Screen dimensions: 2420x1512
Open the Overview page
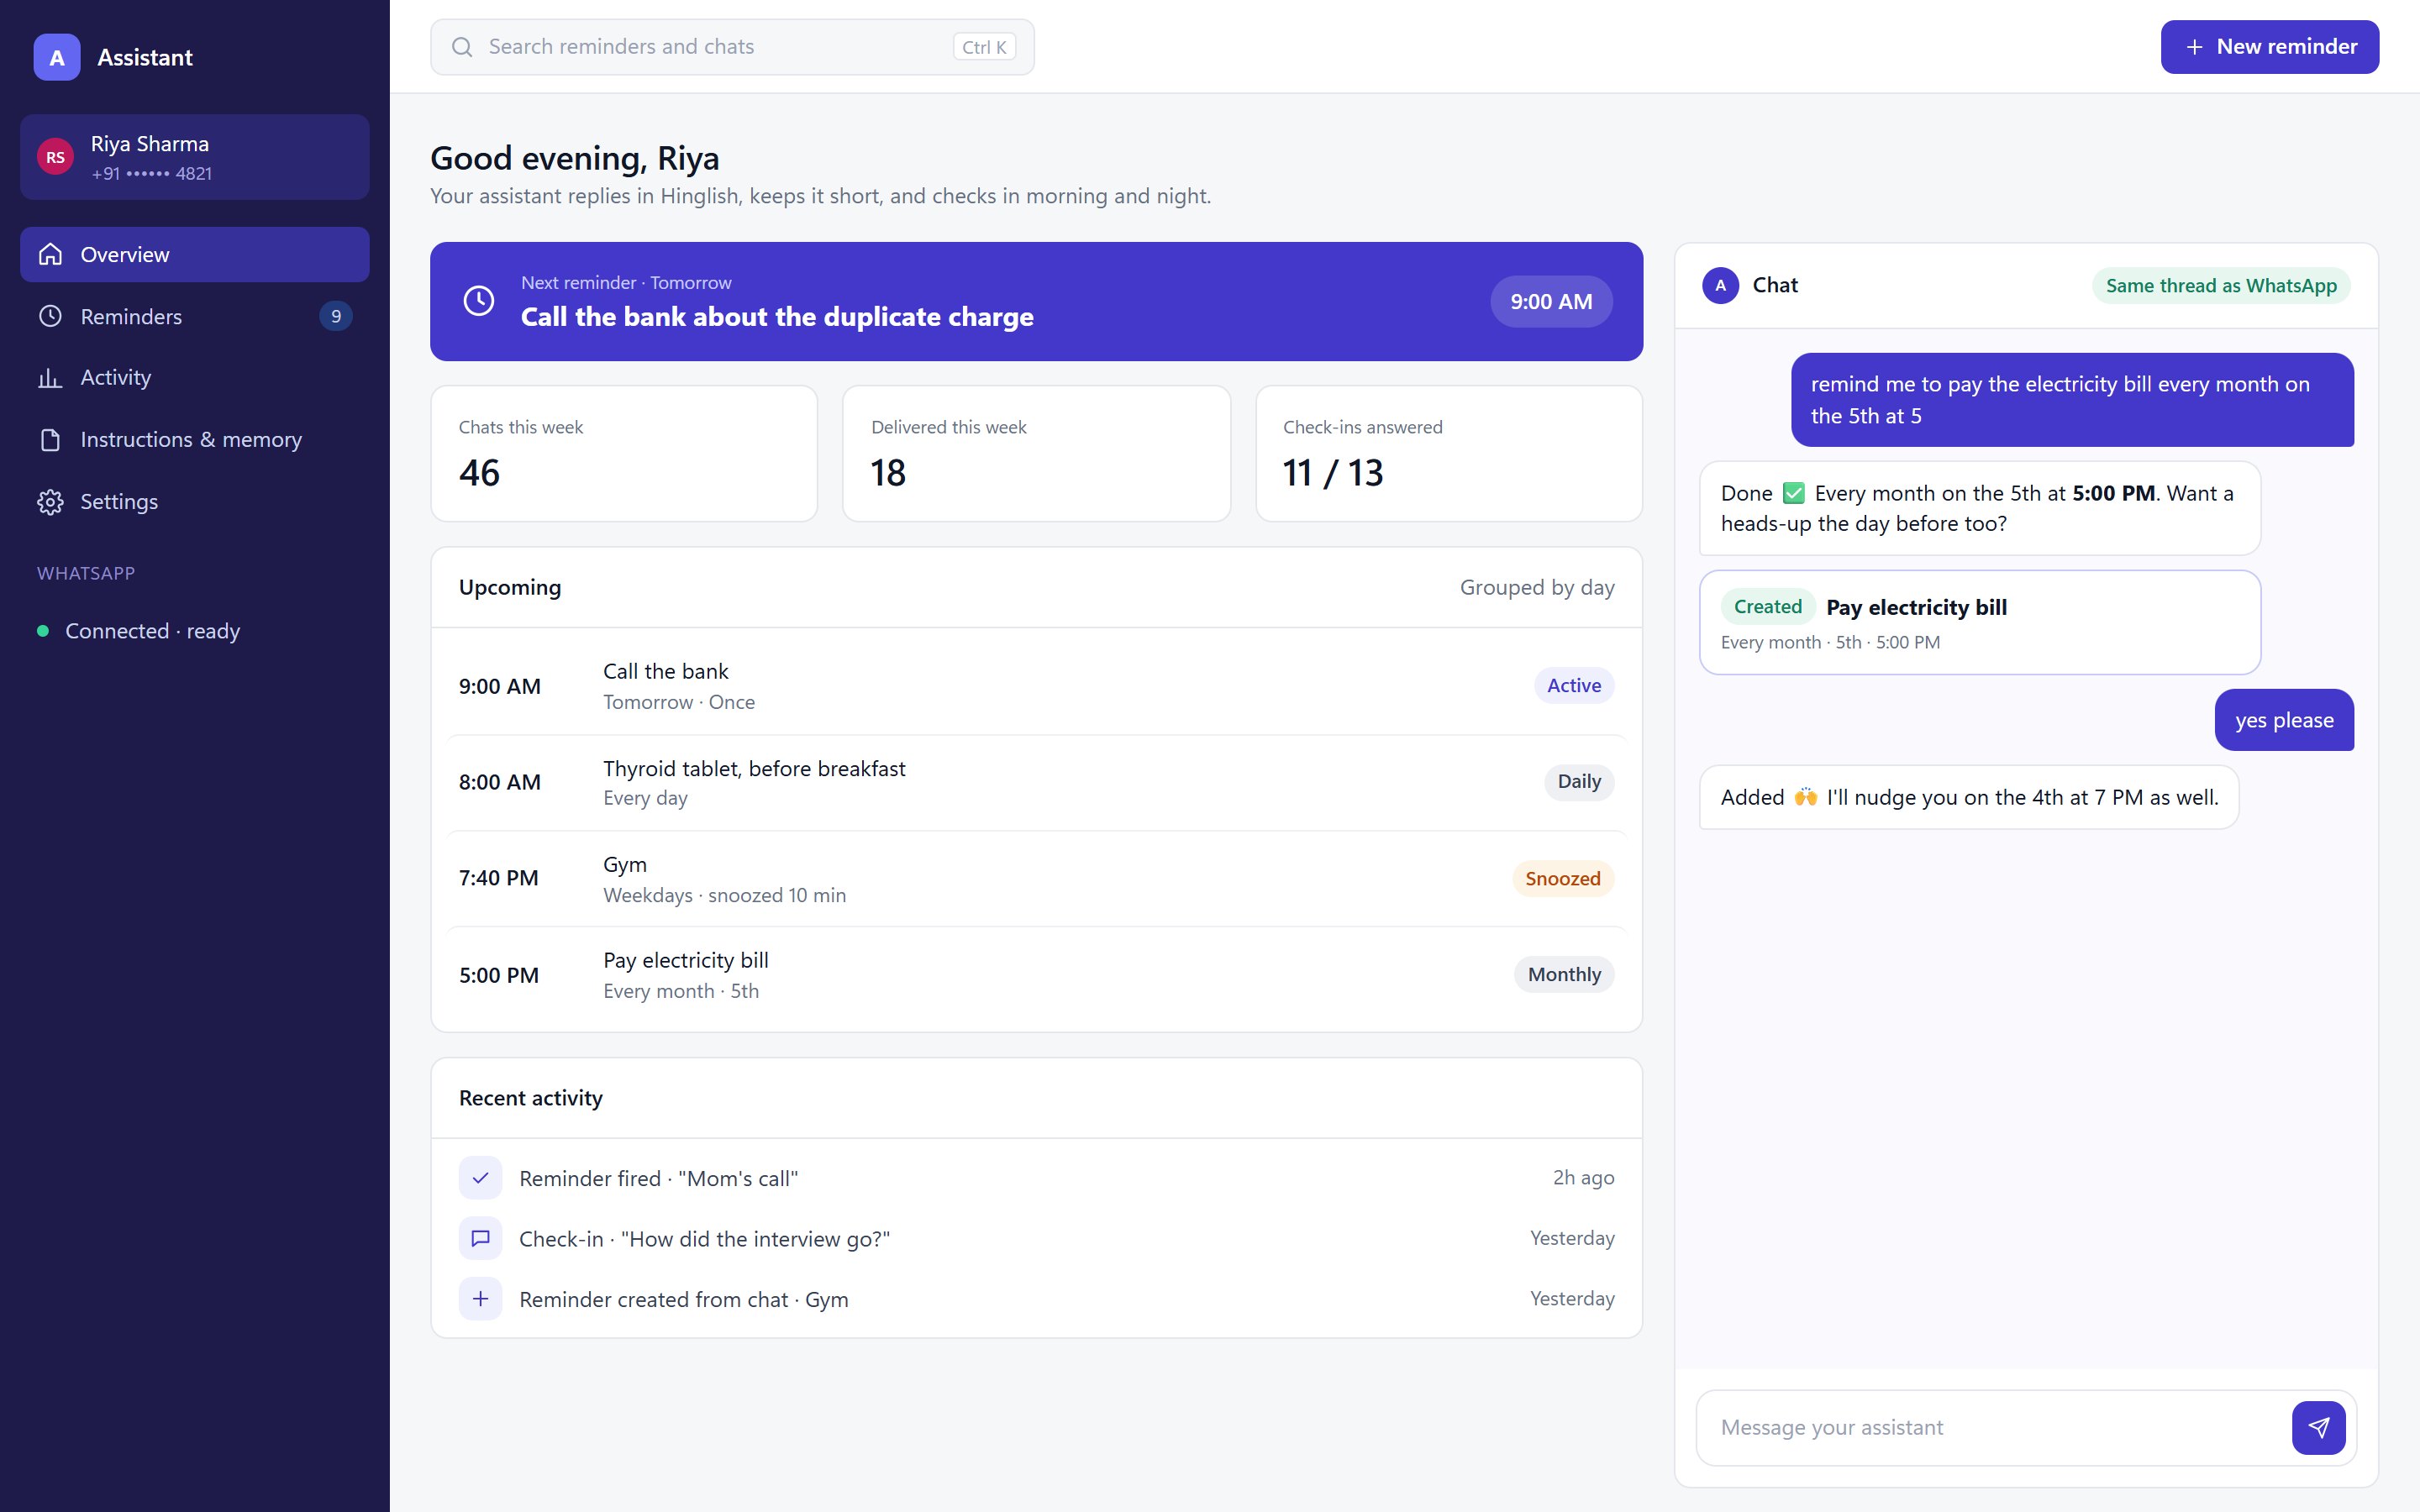(195, 255)
